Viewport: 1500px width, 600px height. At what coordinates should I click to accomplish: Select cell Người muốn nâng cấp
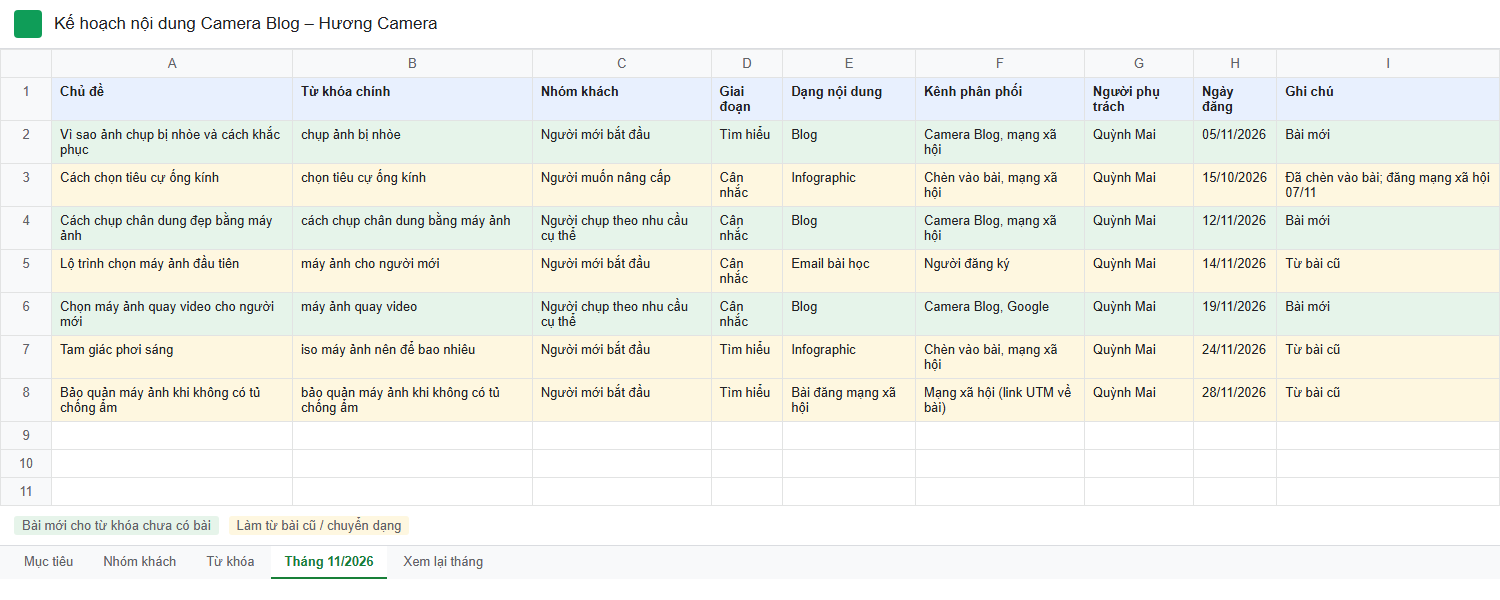click(622, 185)
